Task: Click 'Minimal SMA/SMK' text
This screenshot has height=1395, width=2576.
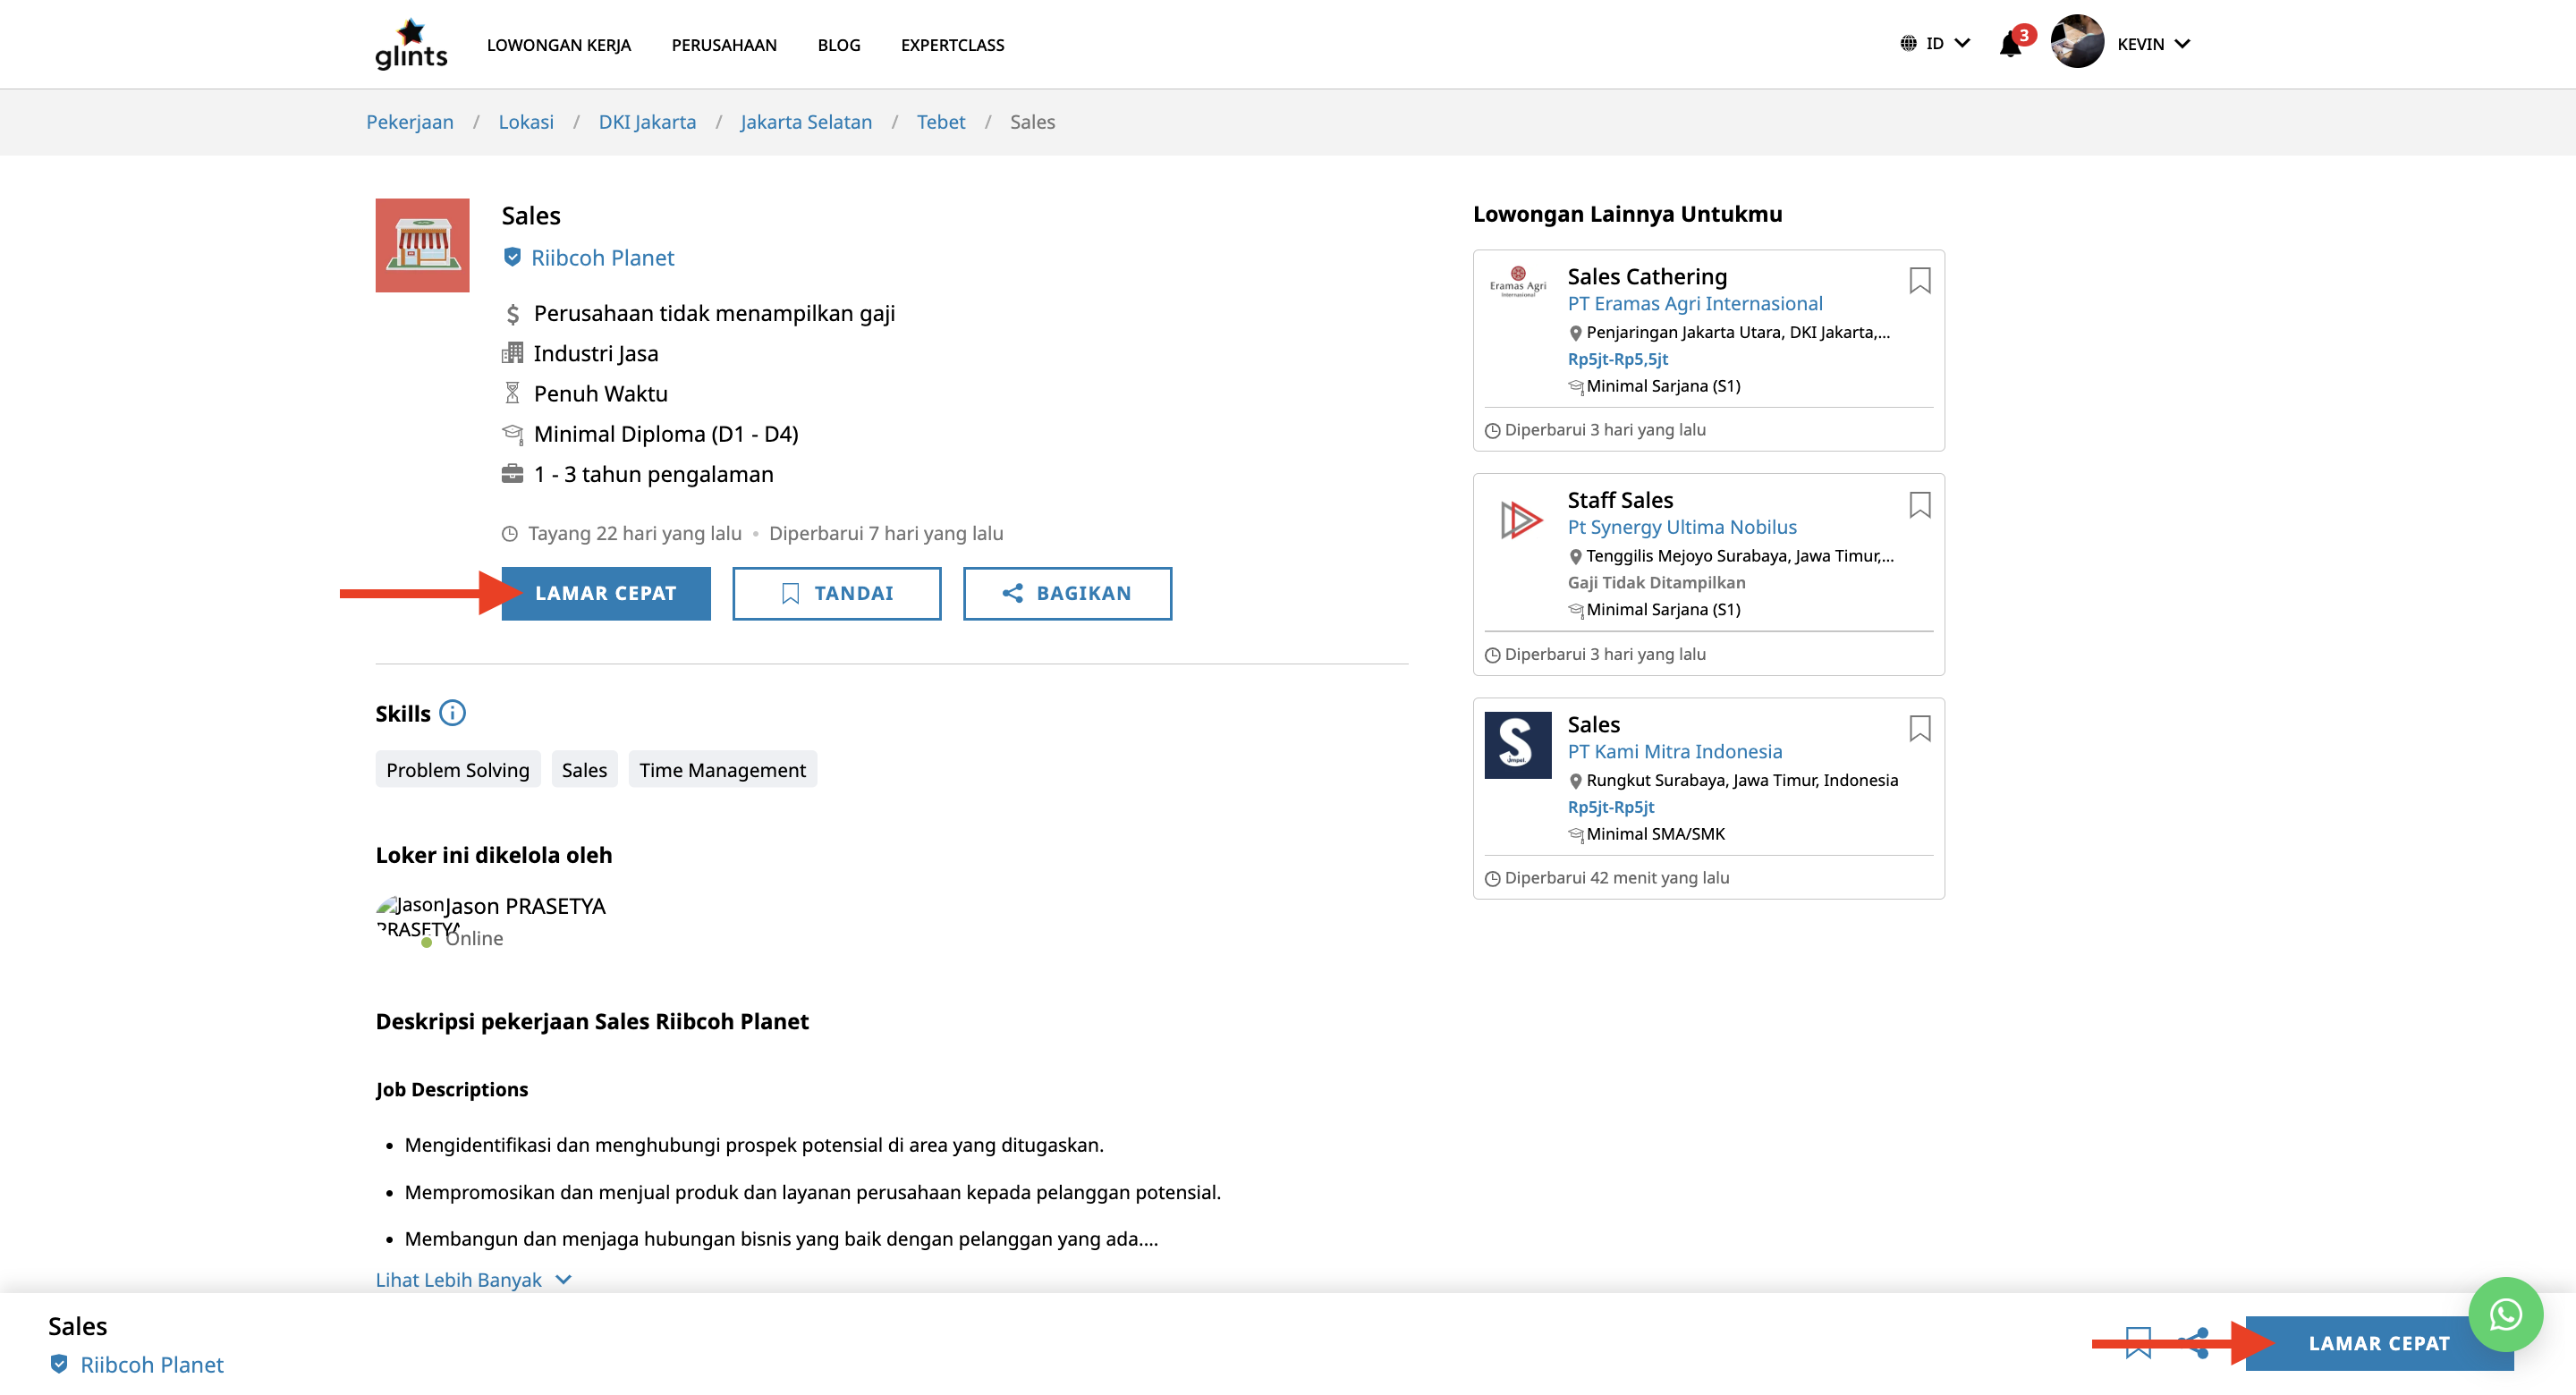Action: coord(1655,834)
